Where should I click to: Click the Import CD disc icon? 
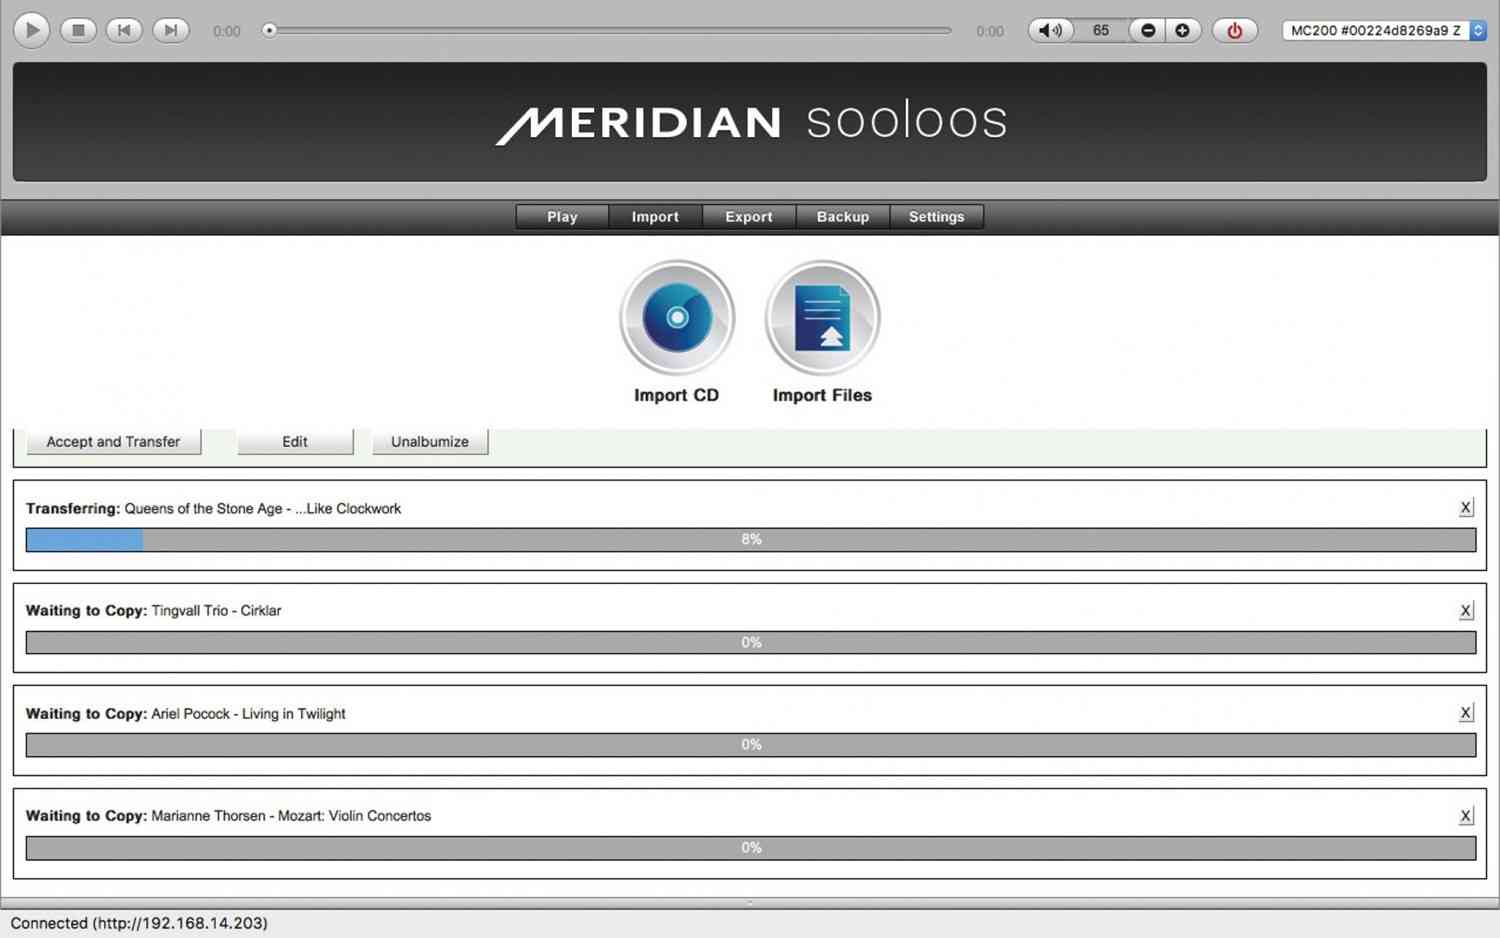point(677,318)
